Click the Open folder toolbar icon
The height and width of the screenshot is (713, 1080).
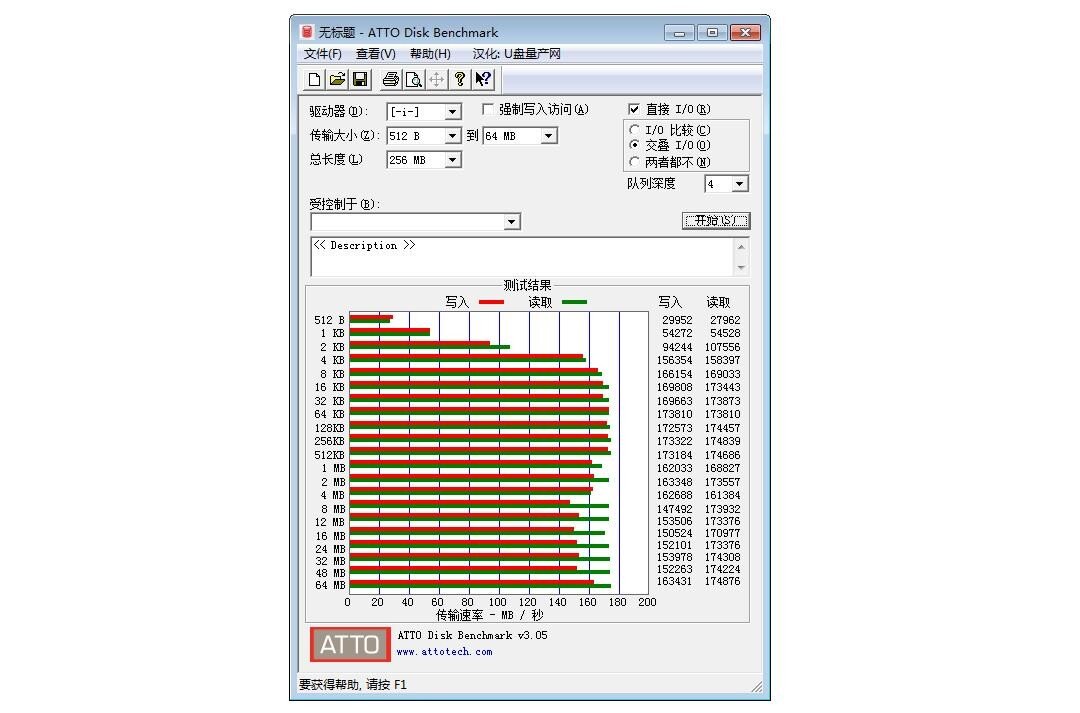coord(337,80)
